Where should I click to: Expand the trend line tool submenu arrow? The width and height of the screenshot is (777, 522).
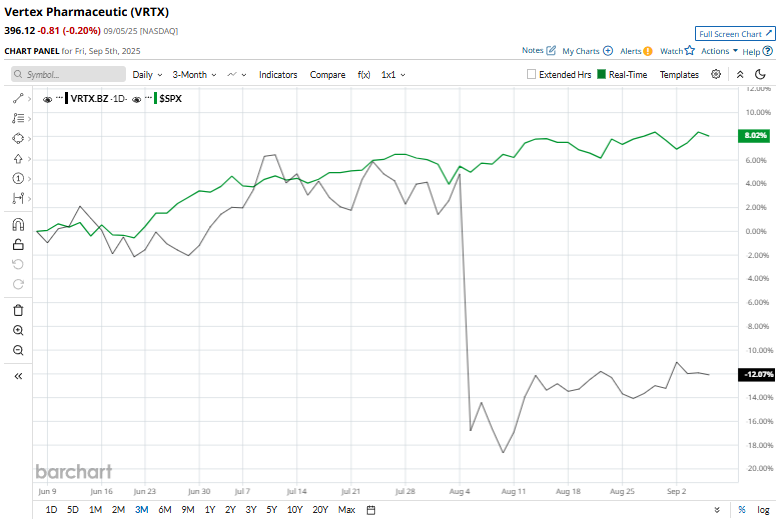click(29, 99)
